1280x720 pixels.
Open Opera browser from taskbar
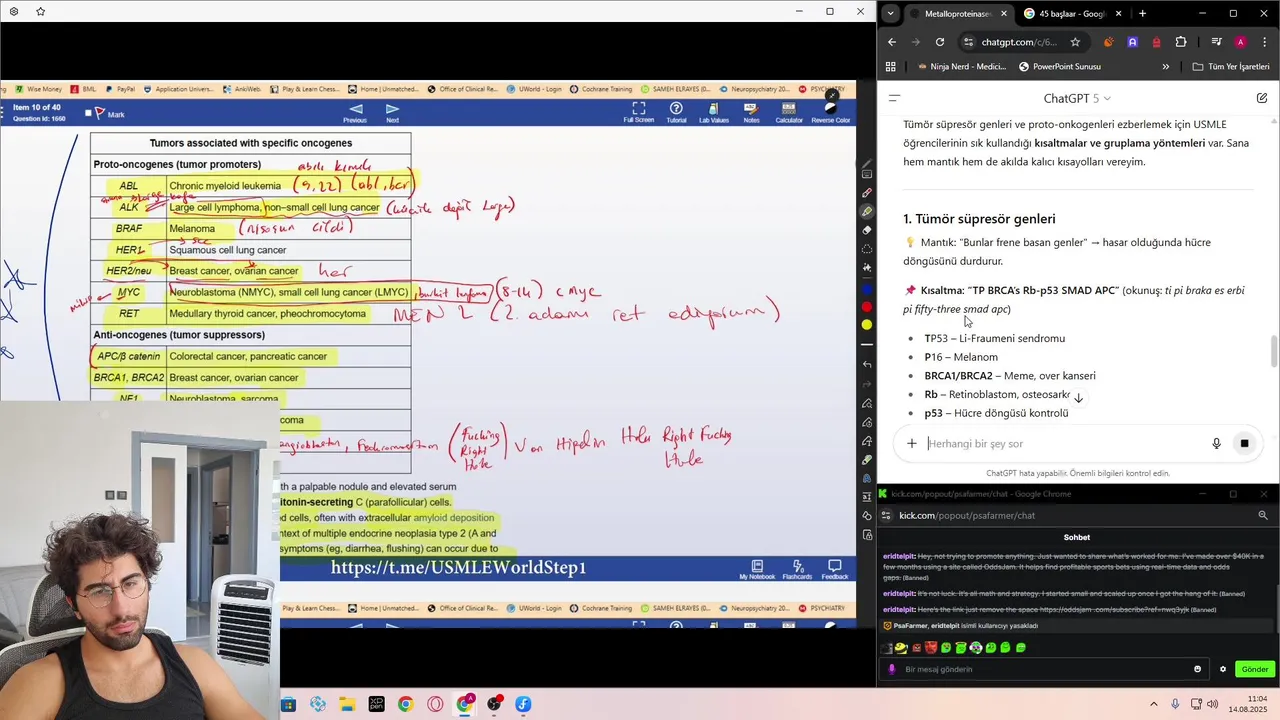tap(435, 704)
